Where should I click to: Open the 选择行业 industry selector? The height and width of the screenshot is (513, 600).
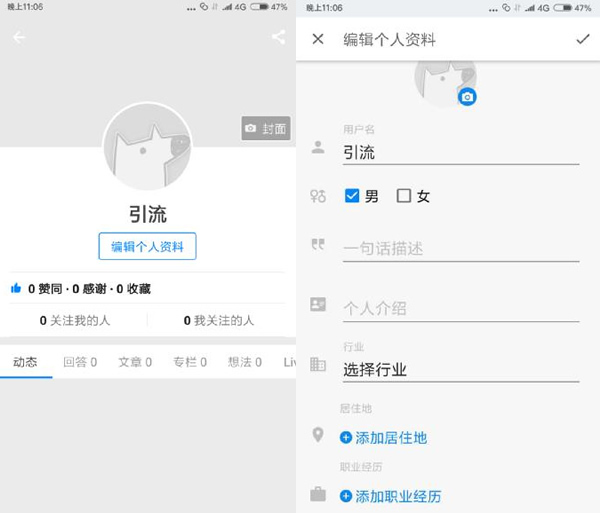point(460,369)
